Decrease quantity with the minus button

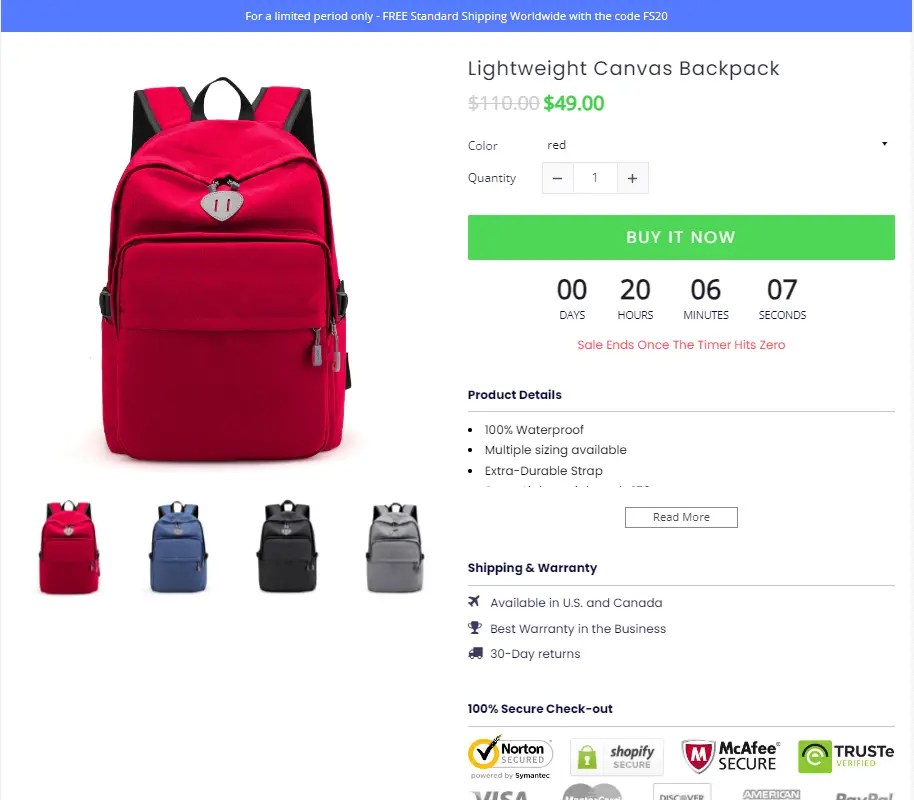[558, 178]
